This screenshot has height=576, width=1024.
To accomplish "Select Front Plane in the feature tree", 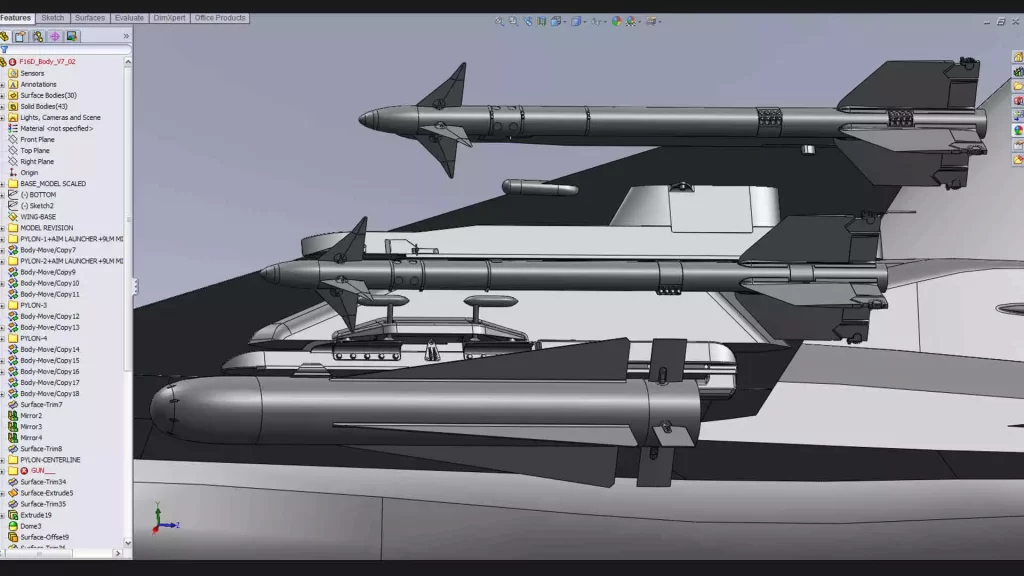I will 37,140.
